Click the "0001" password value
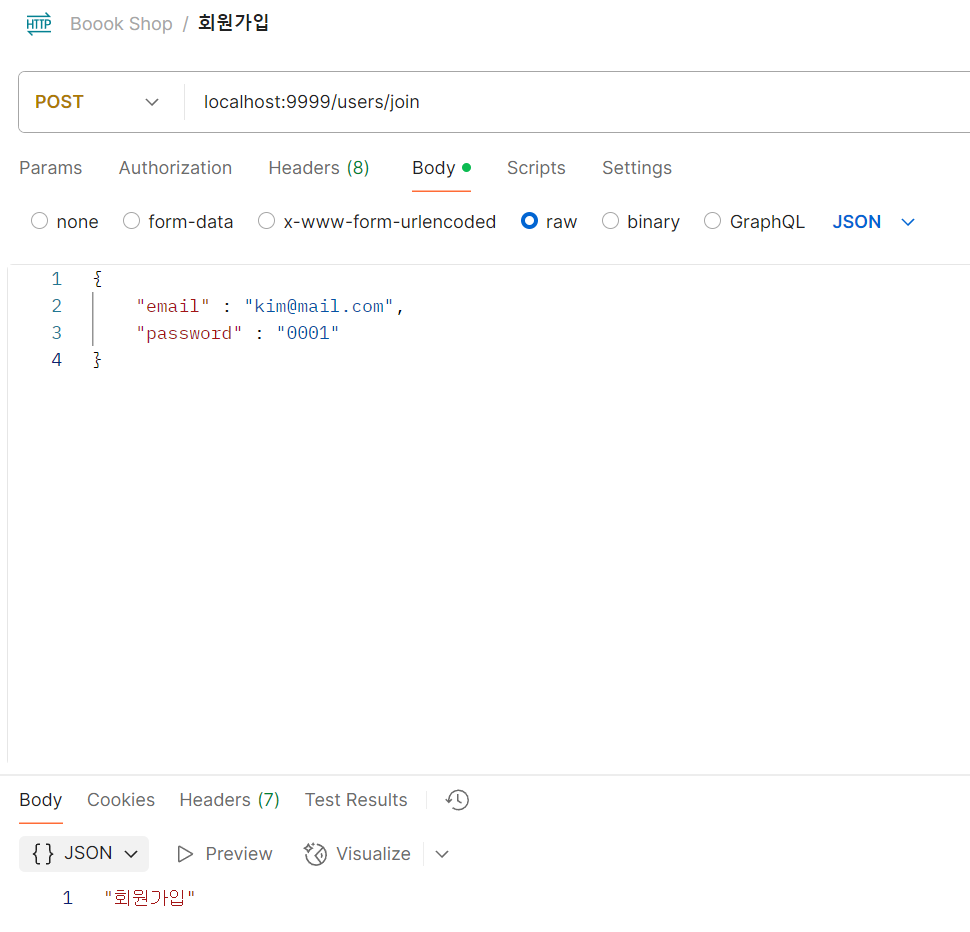Image resolution: width=970 pixels, height=932 pixels. coord(307,333)
